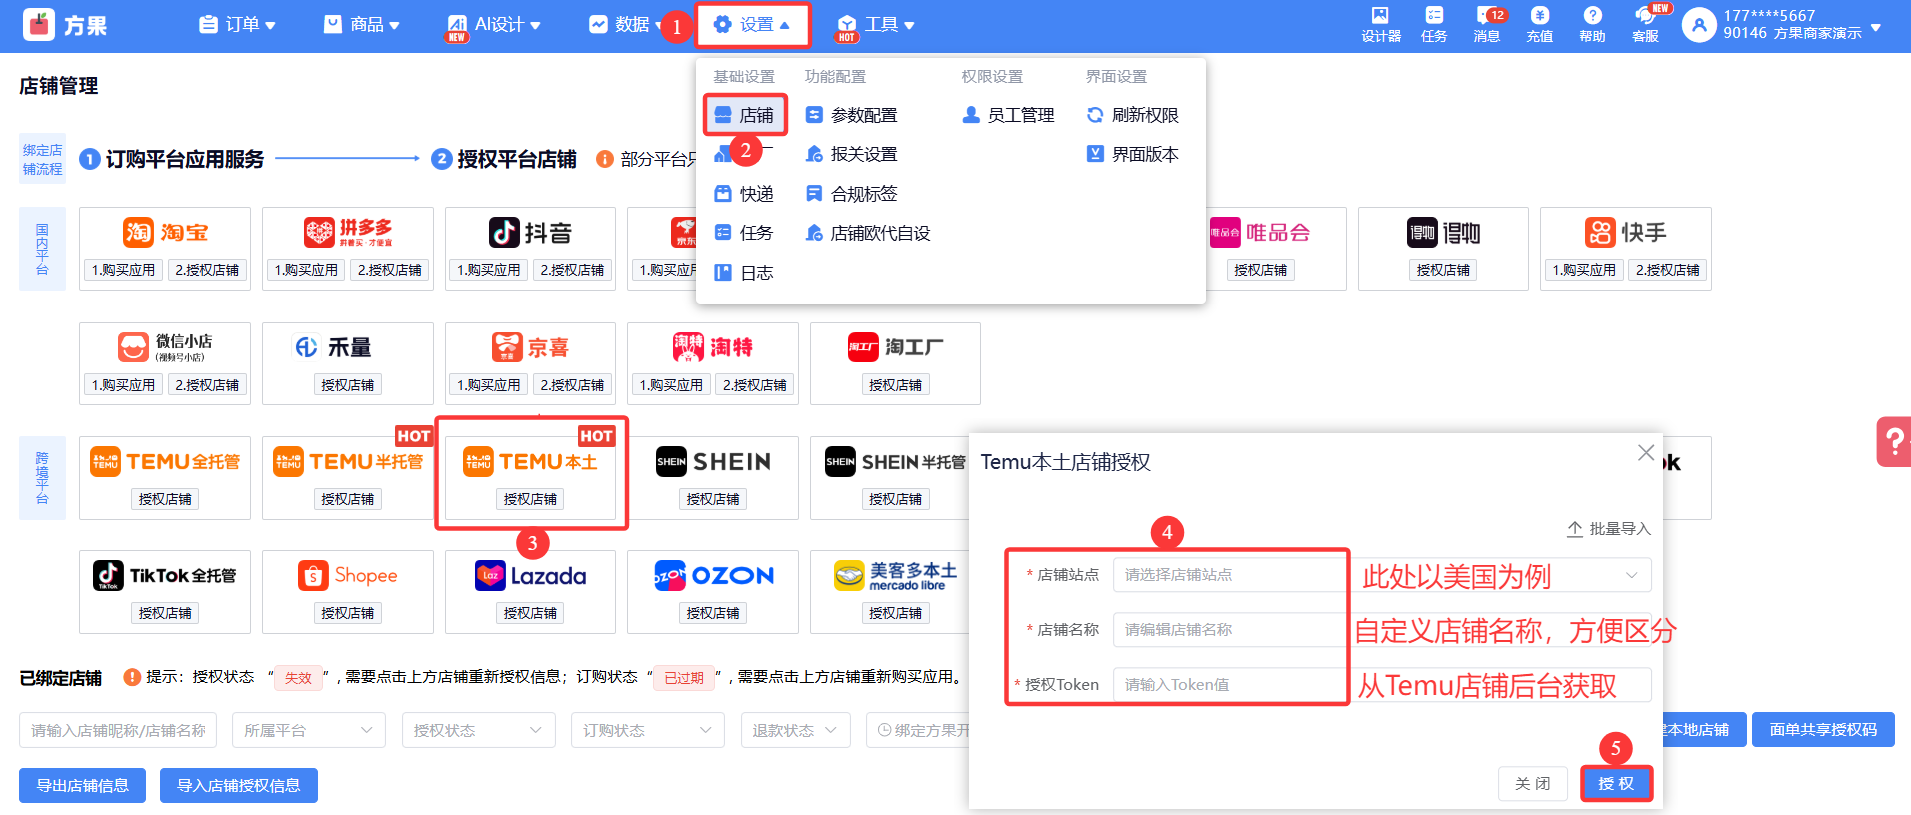Click the 快手 platform logo
Viewport: 1911px width, 815px height.
(1625, 232)
